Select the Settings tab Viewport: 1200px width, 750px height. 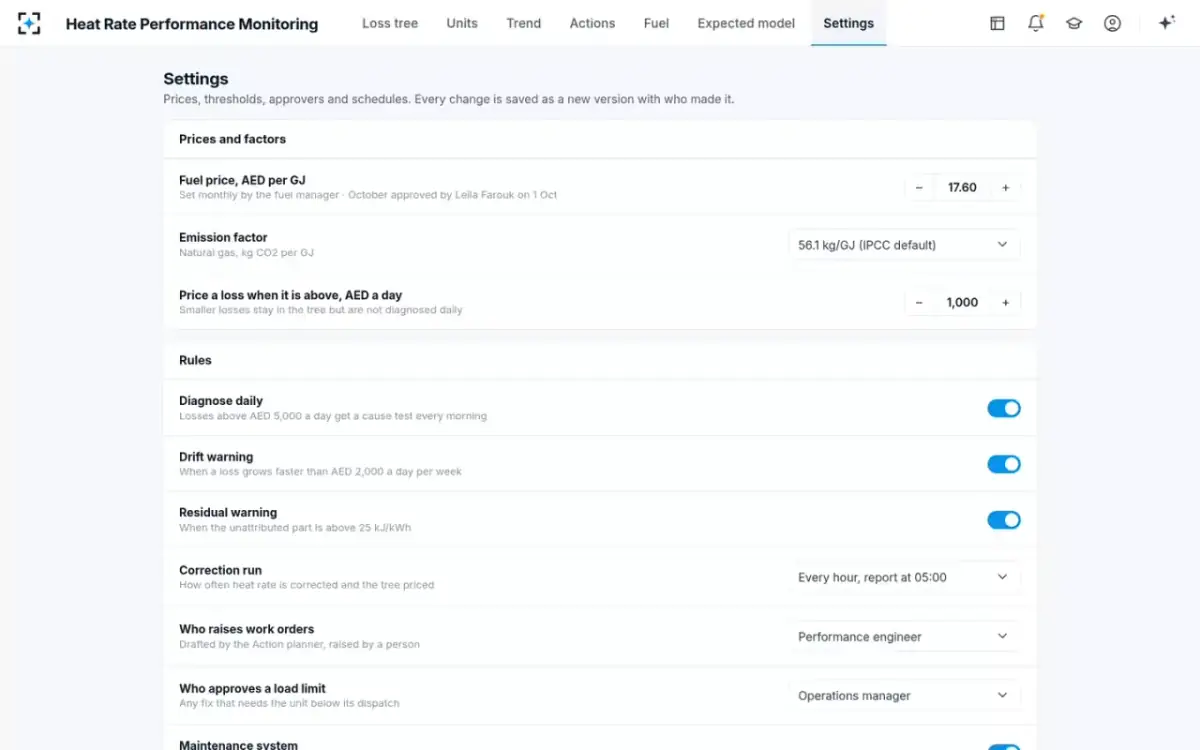[848, 23]
